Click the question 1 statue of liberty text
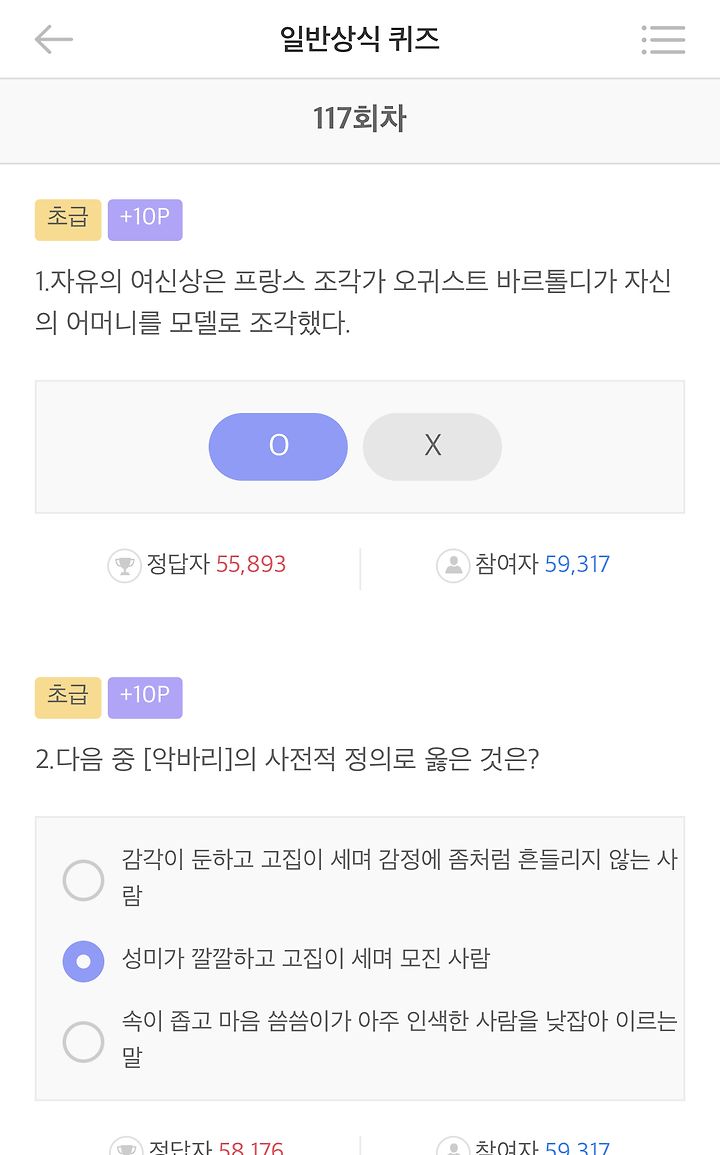 353,302
